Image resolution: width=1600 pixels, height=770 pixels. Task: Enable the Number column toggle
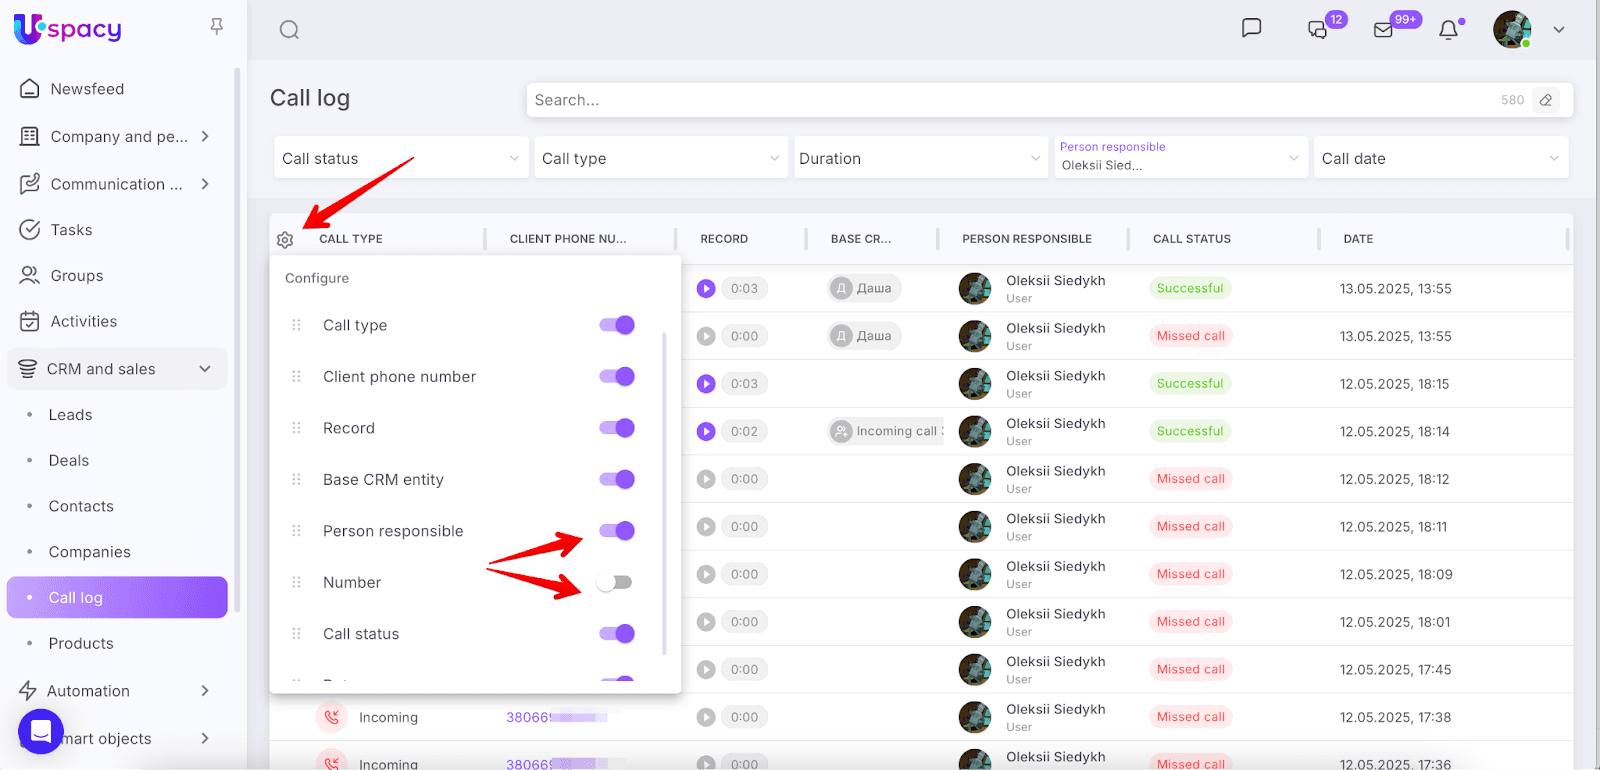[616, 583]
